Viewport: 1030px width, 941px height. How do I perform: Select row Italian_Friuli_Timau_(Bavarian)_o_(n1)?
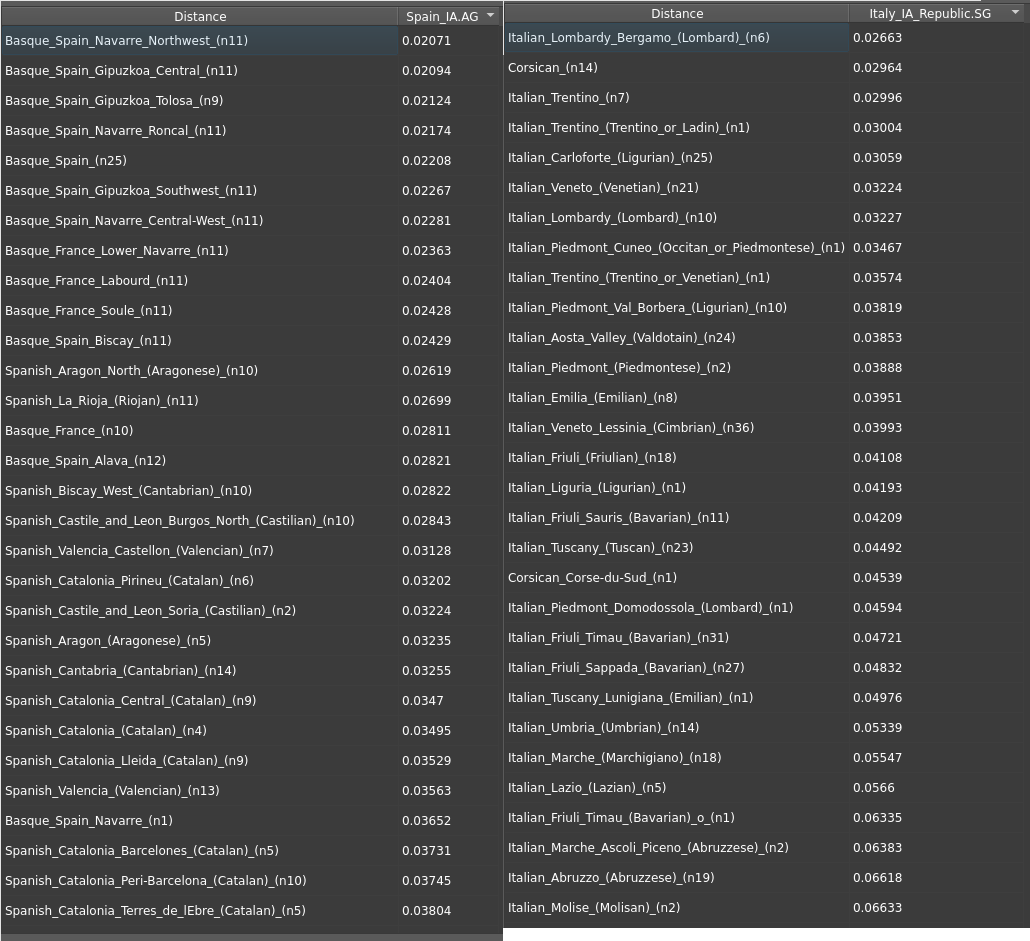click(765, 818)
